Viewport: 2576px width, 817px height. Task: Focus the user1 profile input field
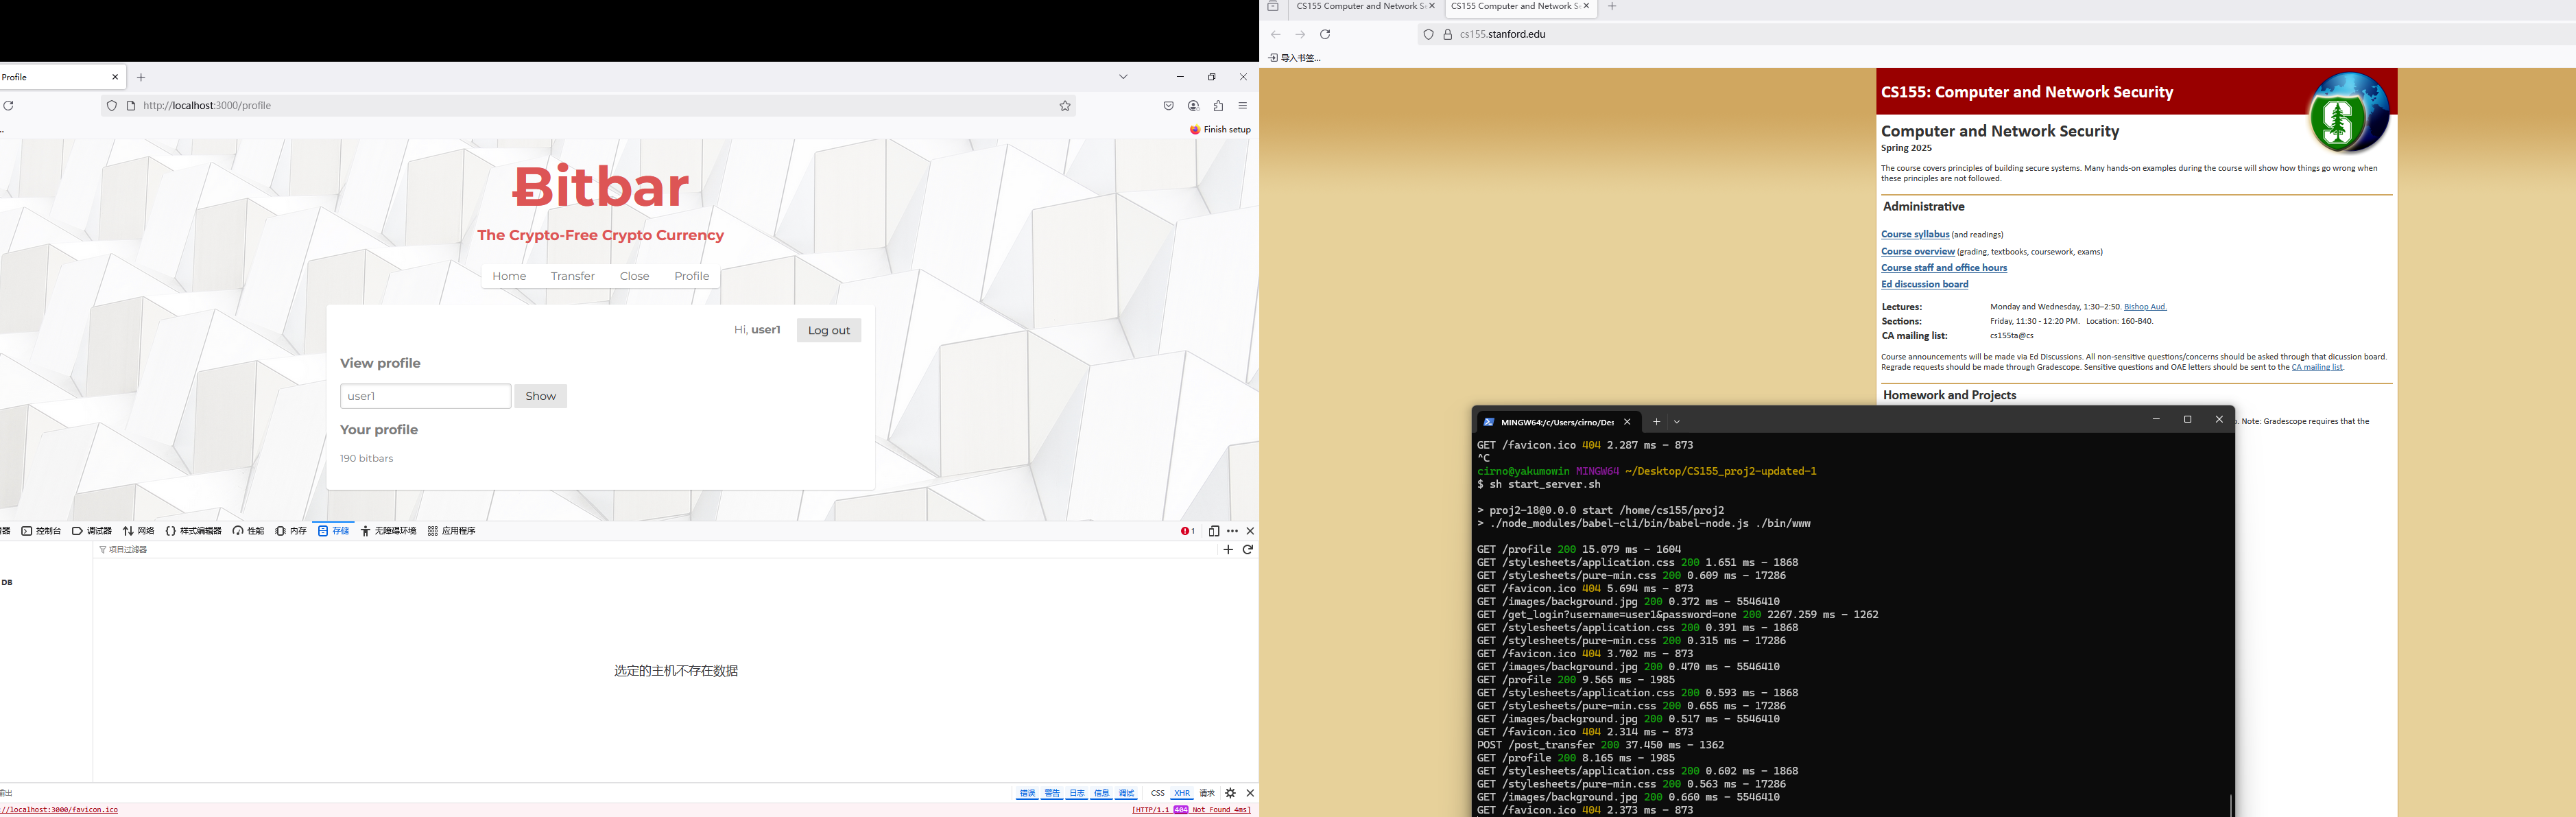[426, 396]
